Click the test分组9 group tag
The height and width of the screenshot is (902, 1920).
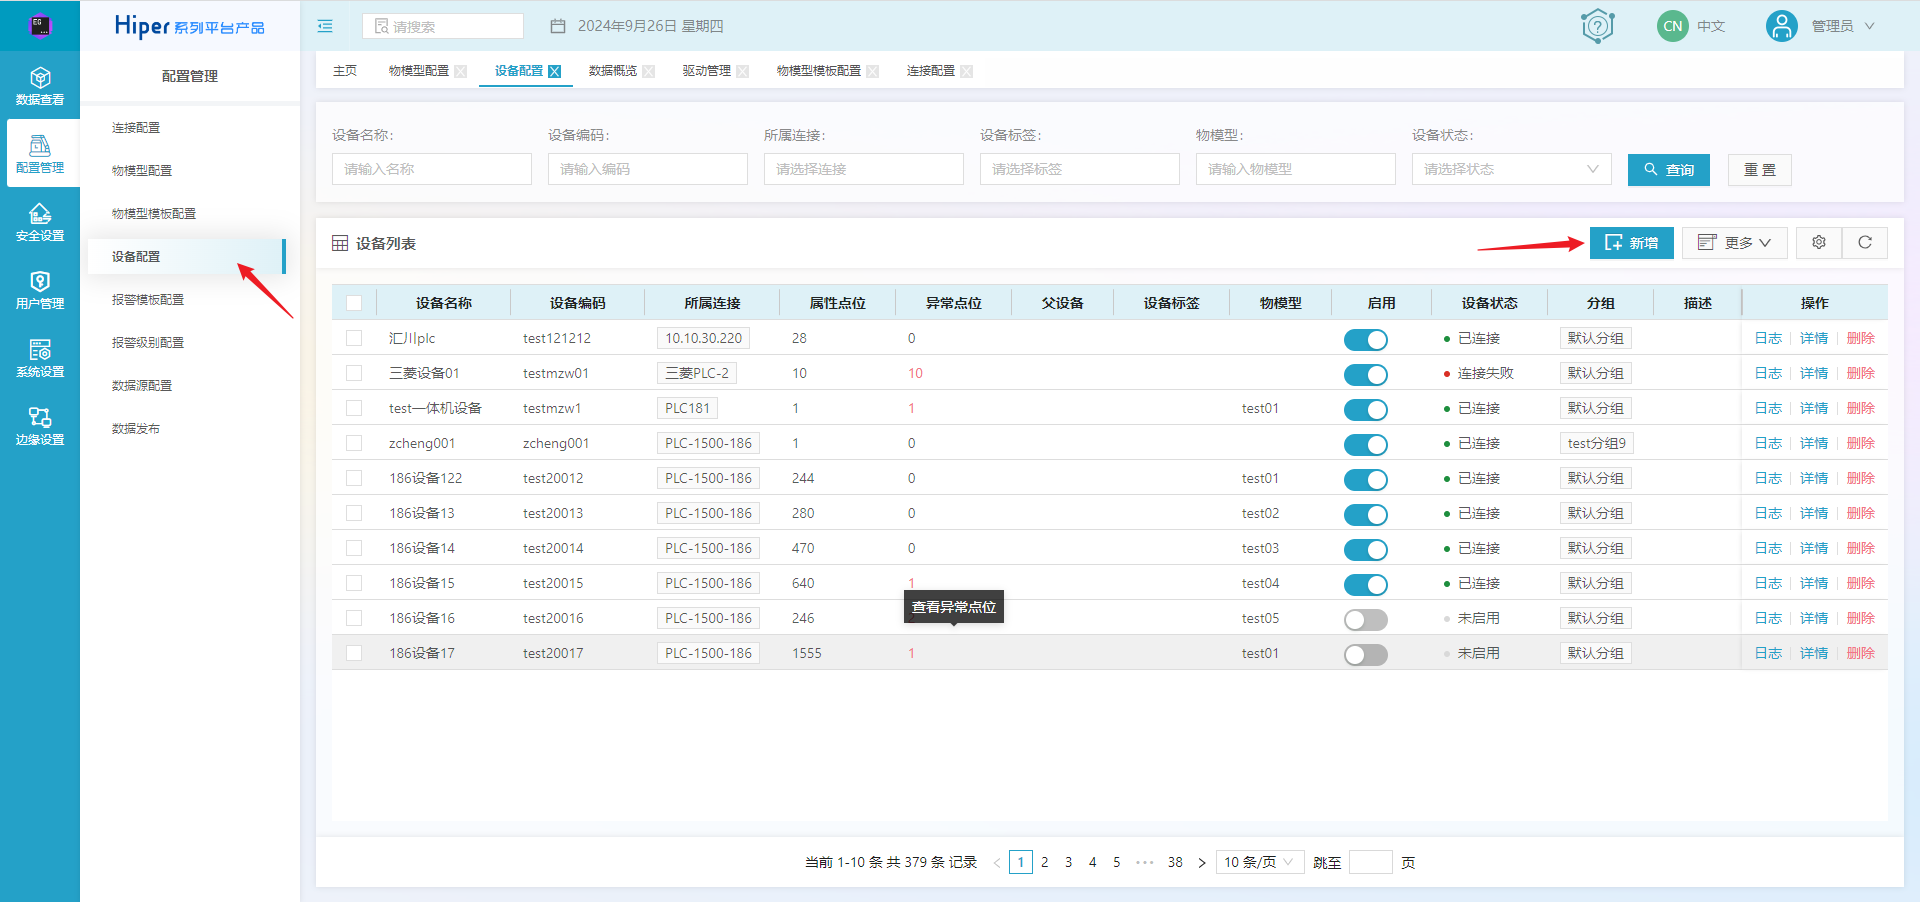[x=1597, y=443]
